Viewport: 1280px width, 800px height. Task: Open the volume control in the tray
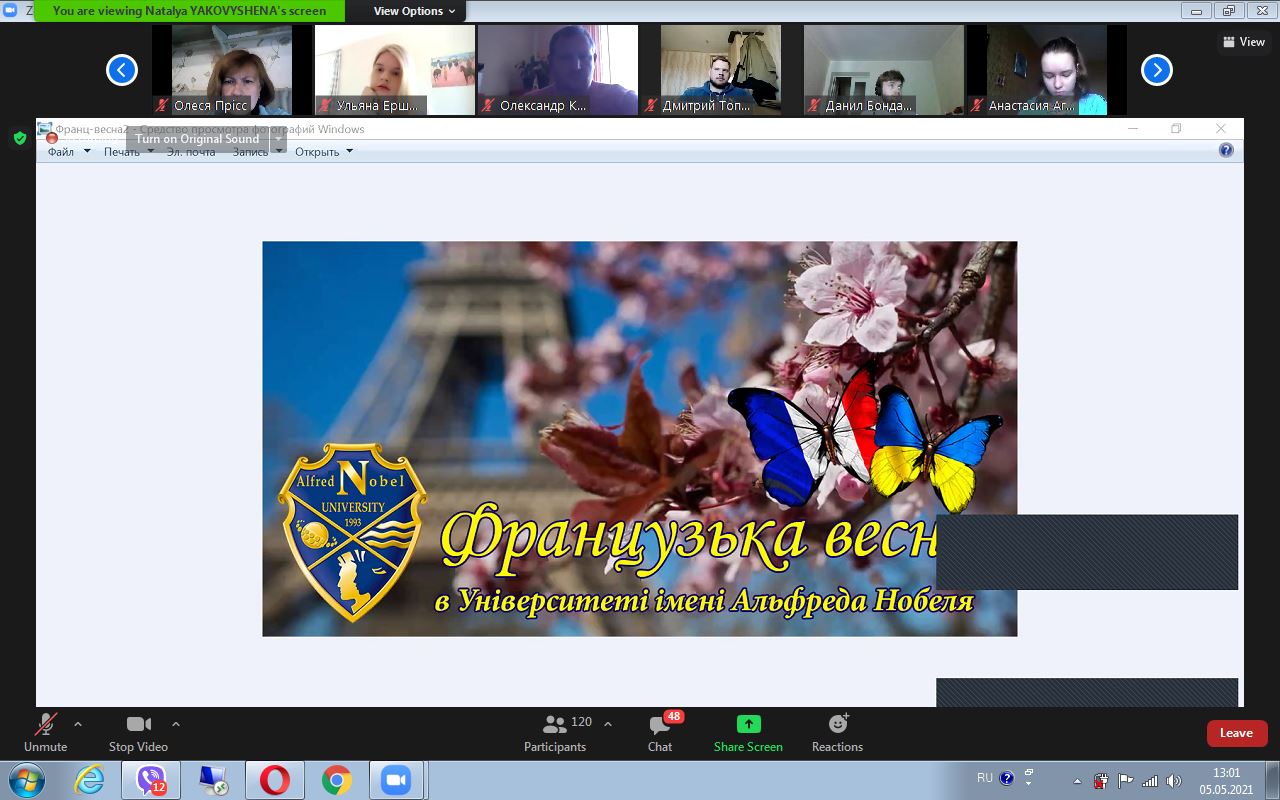pyautogui.click(x=1174, y=780)
